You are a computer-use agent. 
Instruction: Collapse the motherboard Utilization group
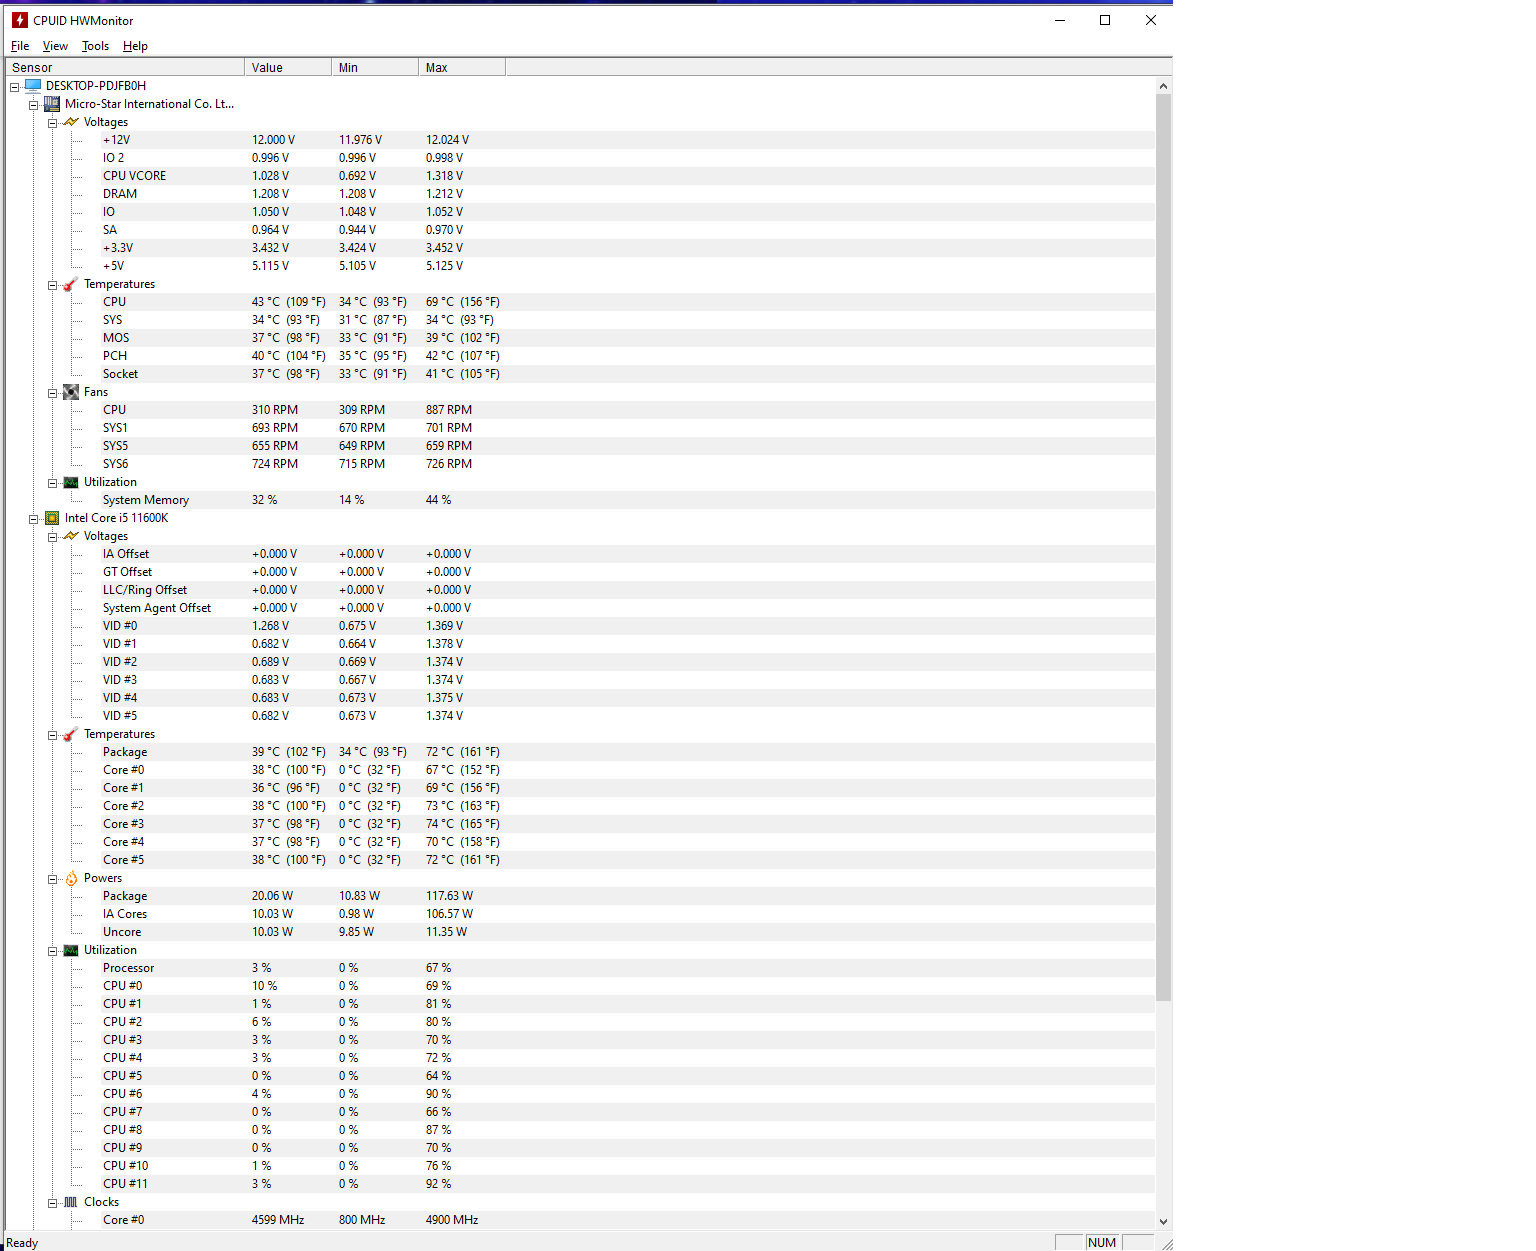coord(53,483)
